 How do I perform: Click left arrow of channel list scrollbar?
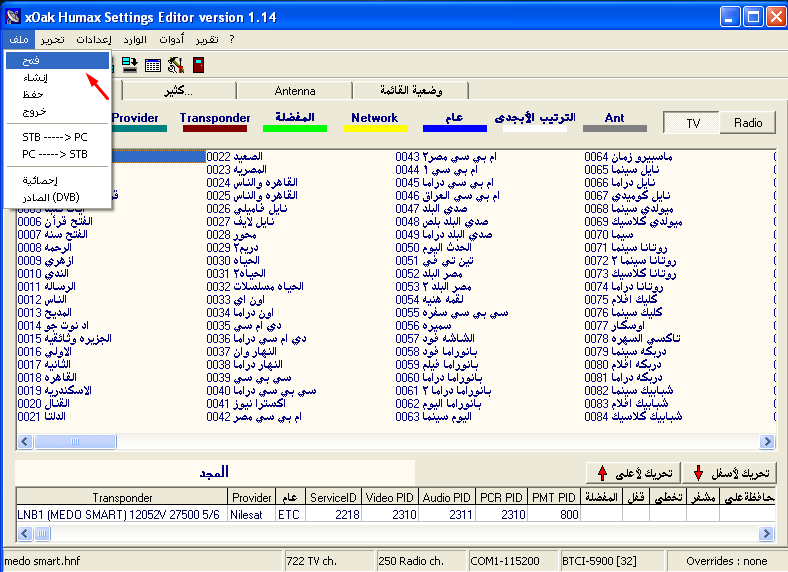[25, 442]
